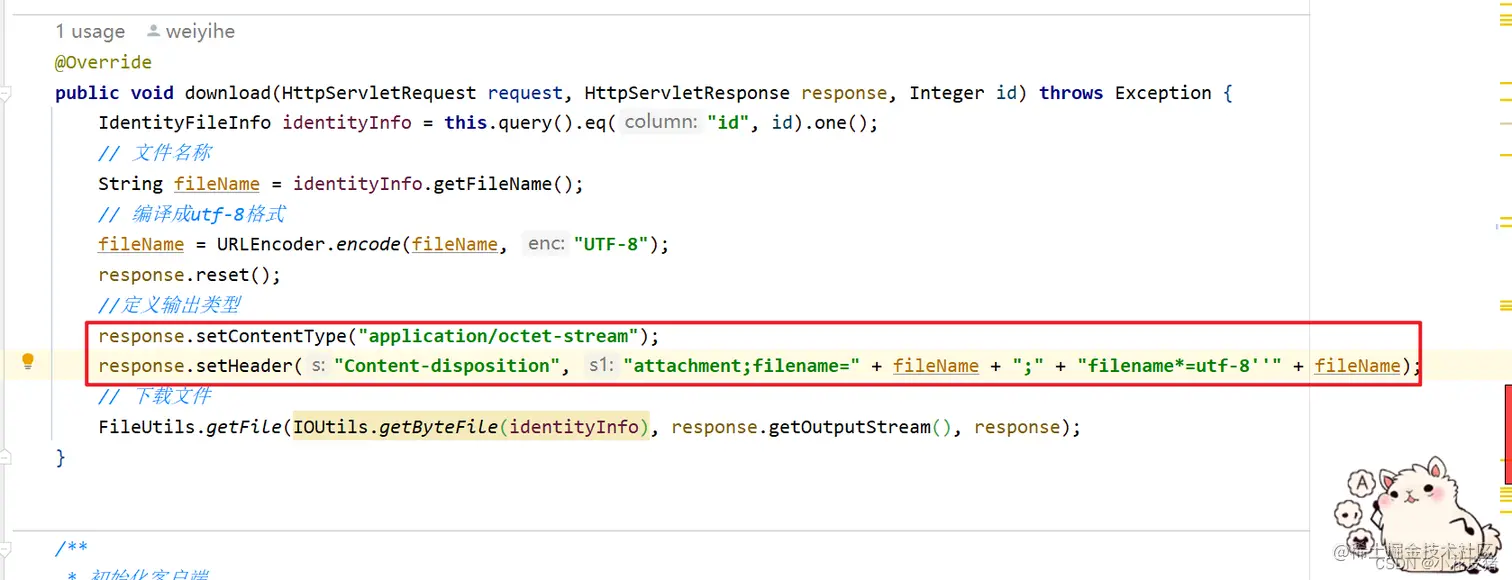The width and height of the screenshot is (1512, 580).
Task: Click the IOUtils class name
Action: tap(331, 427)
